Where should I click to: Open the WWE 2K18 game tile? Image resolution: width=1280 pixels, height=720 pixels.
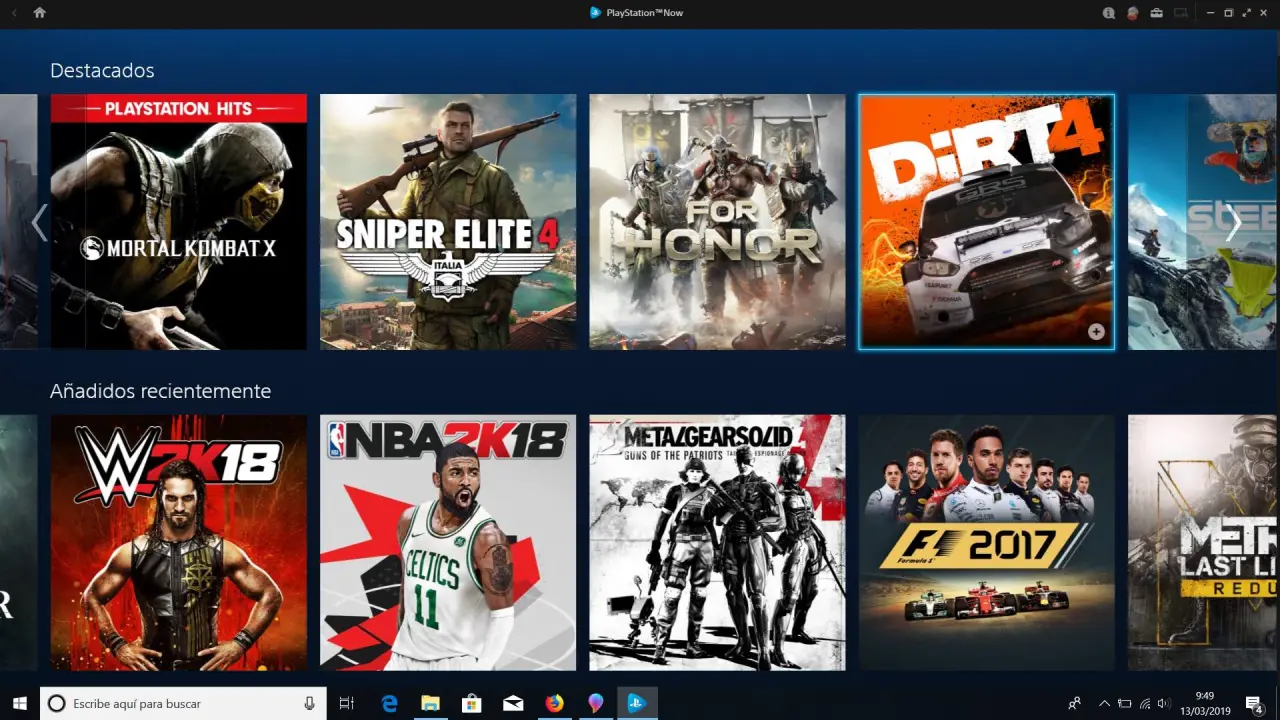coord(178,542)
